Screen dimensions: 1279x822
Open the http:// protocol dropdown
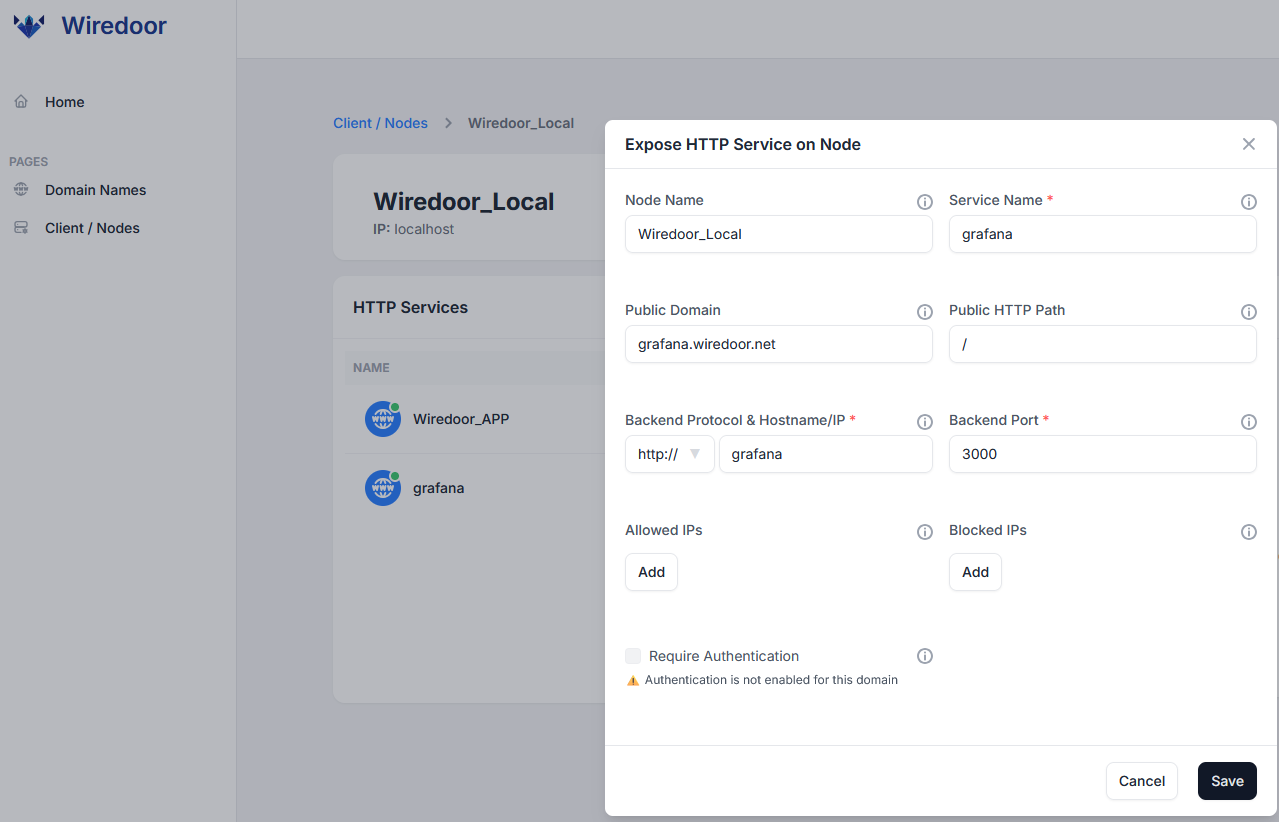point(670,454)
